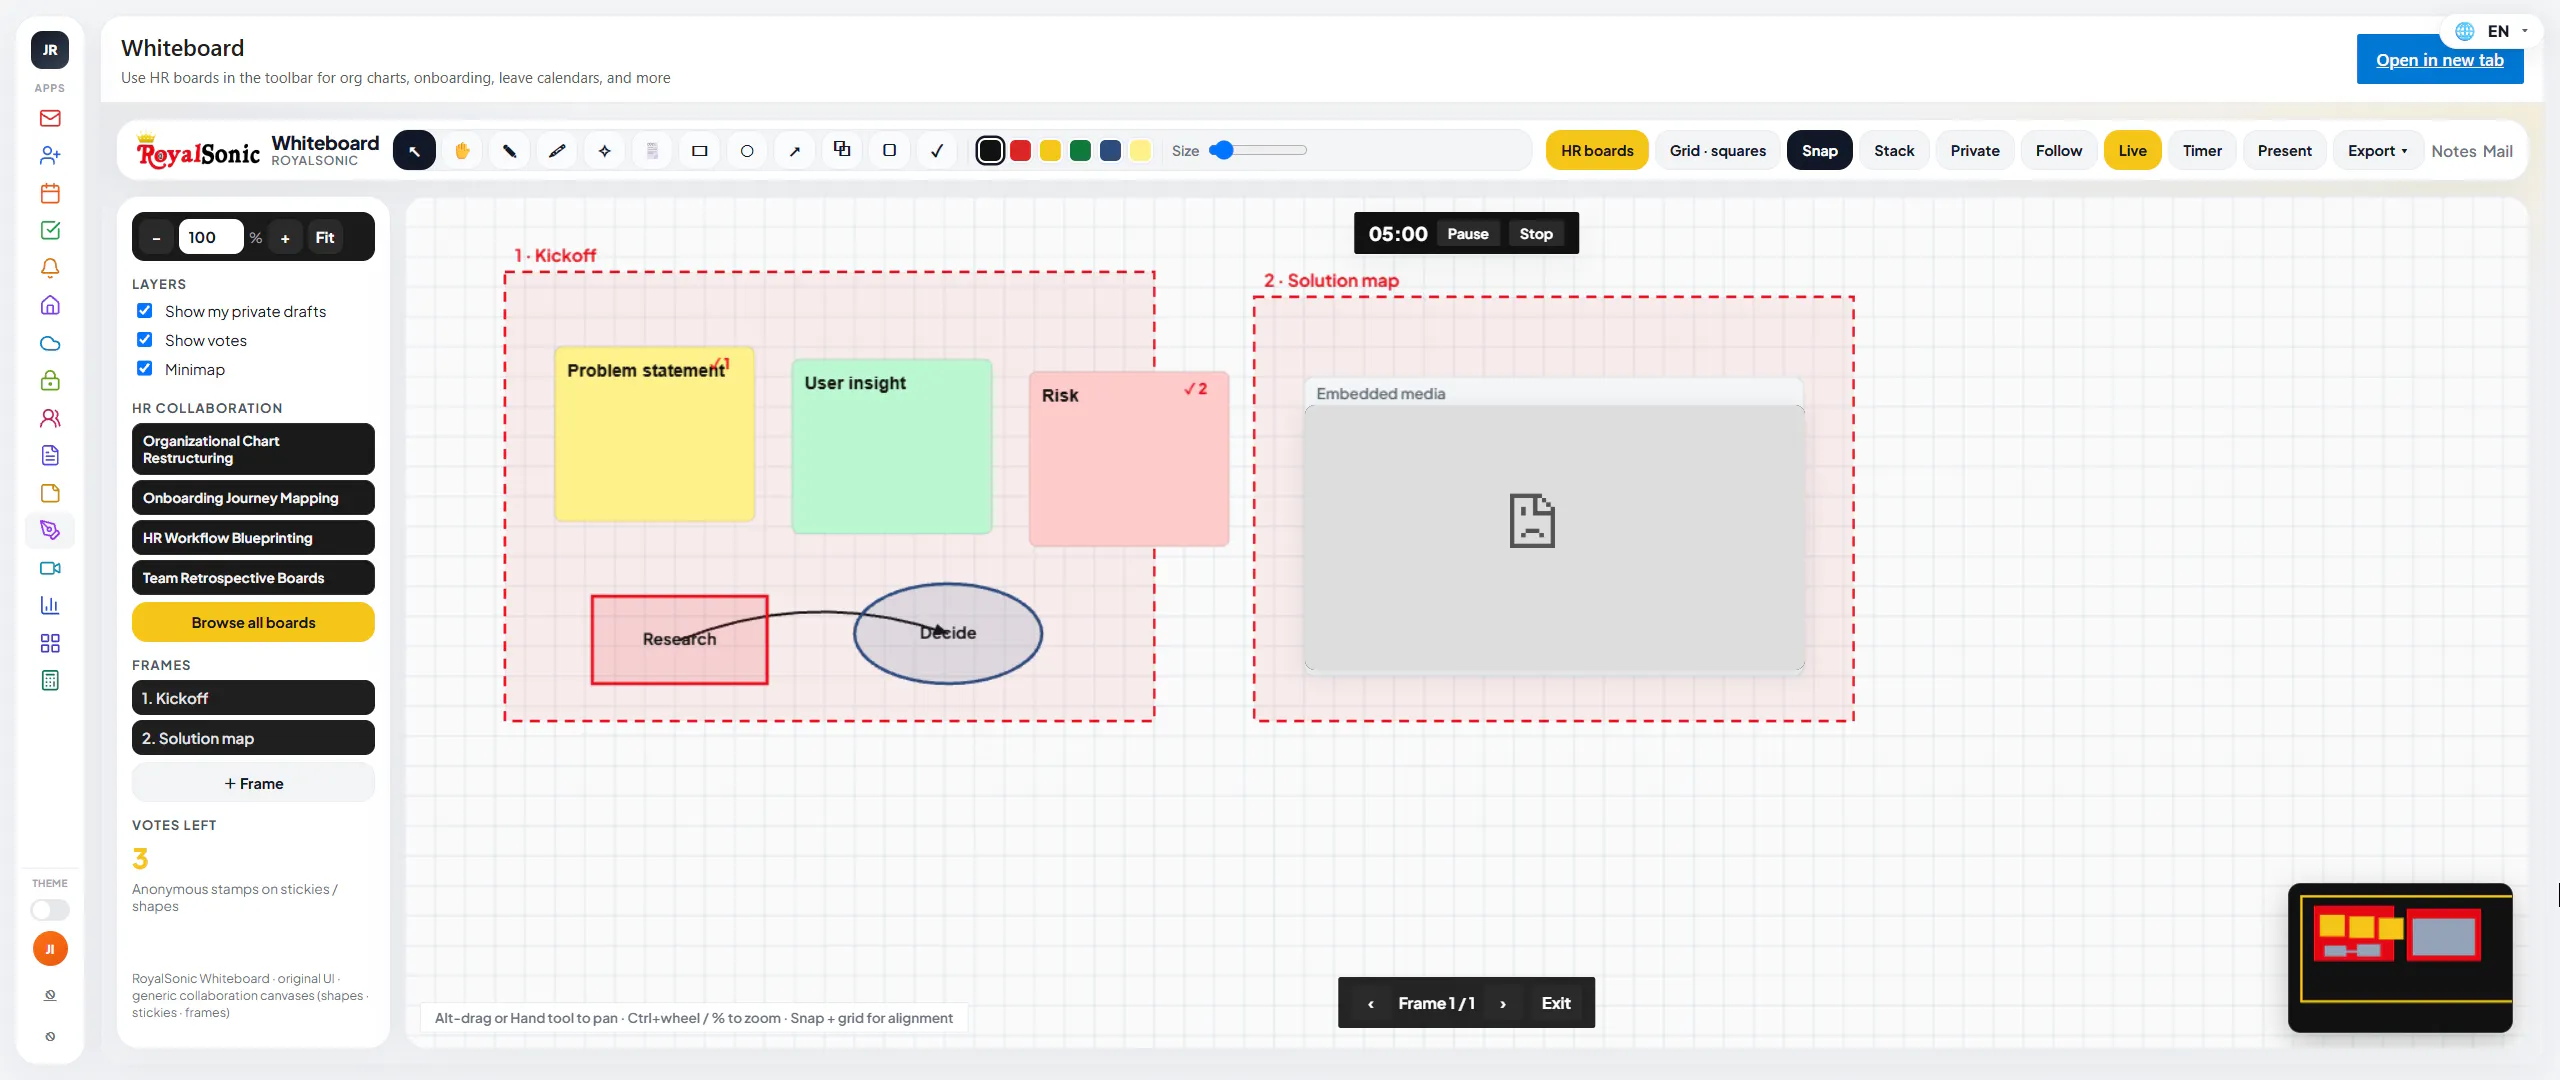The width and height of the screenshot is (2560, 1080).
Task: Select the ellipse shape tool
Action: tap(747, 151)
